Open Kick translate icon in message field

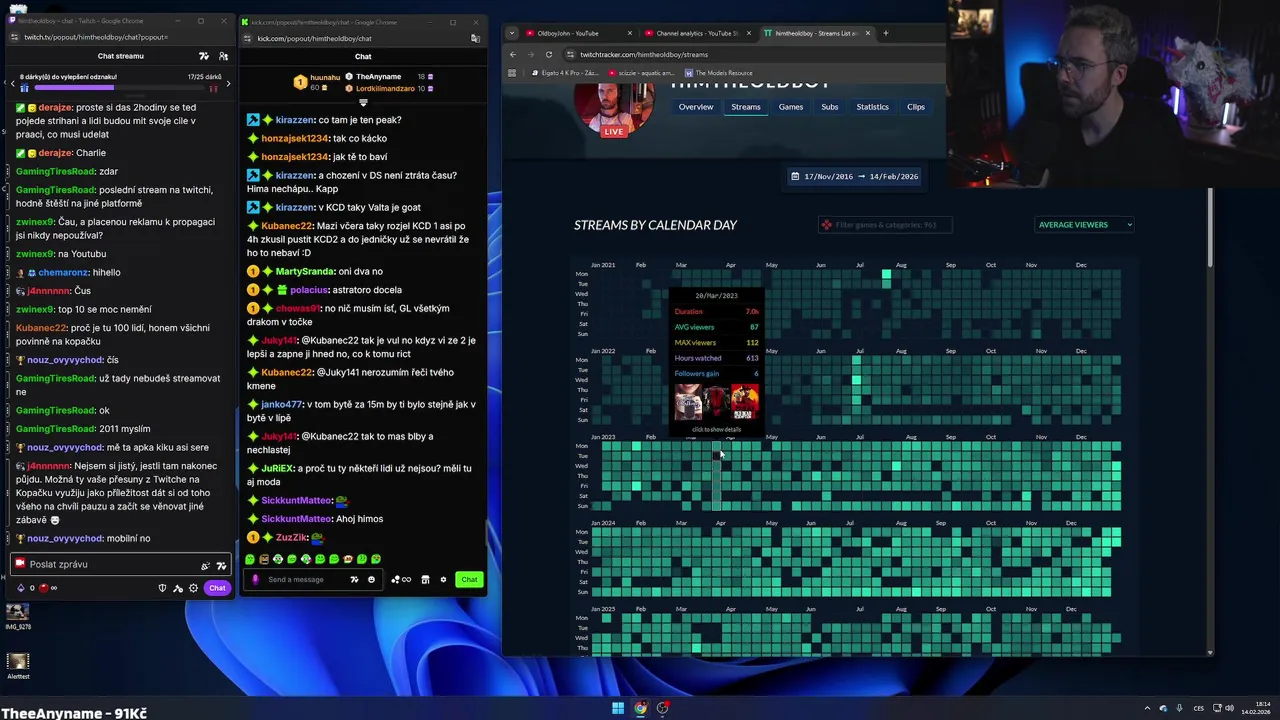tap(354, 579)
